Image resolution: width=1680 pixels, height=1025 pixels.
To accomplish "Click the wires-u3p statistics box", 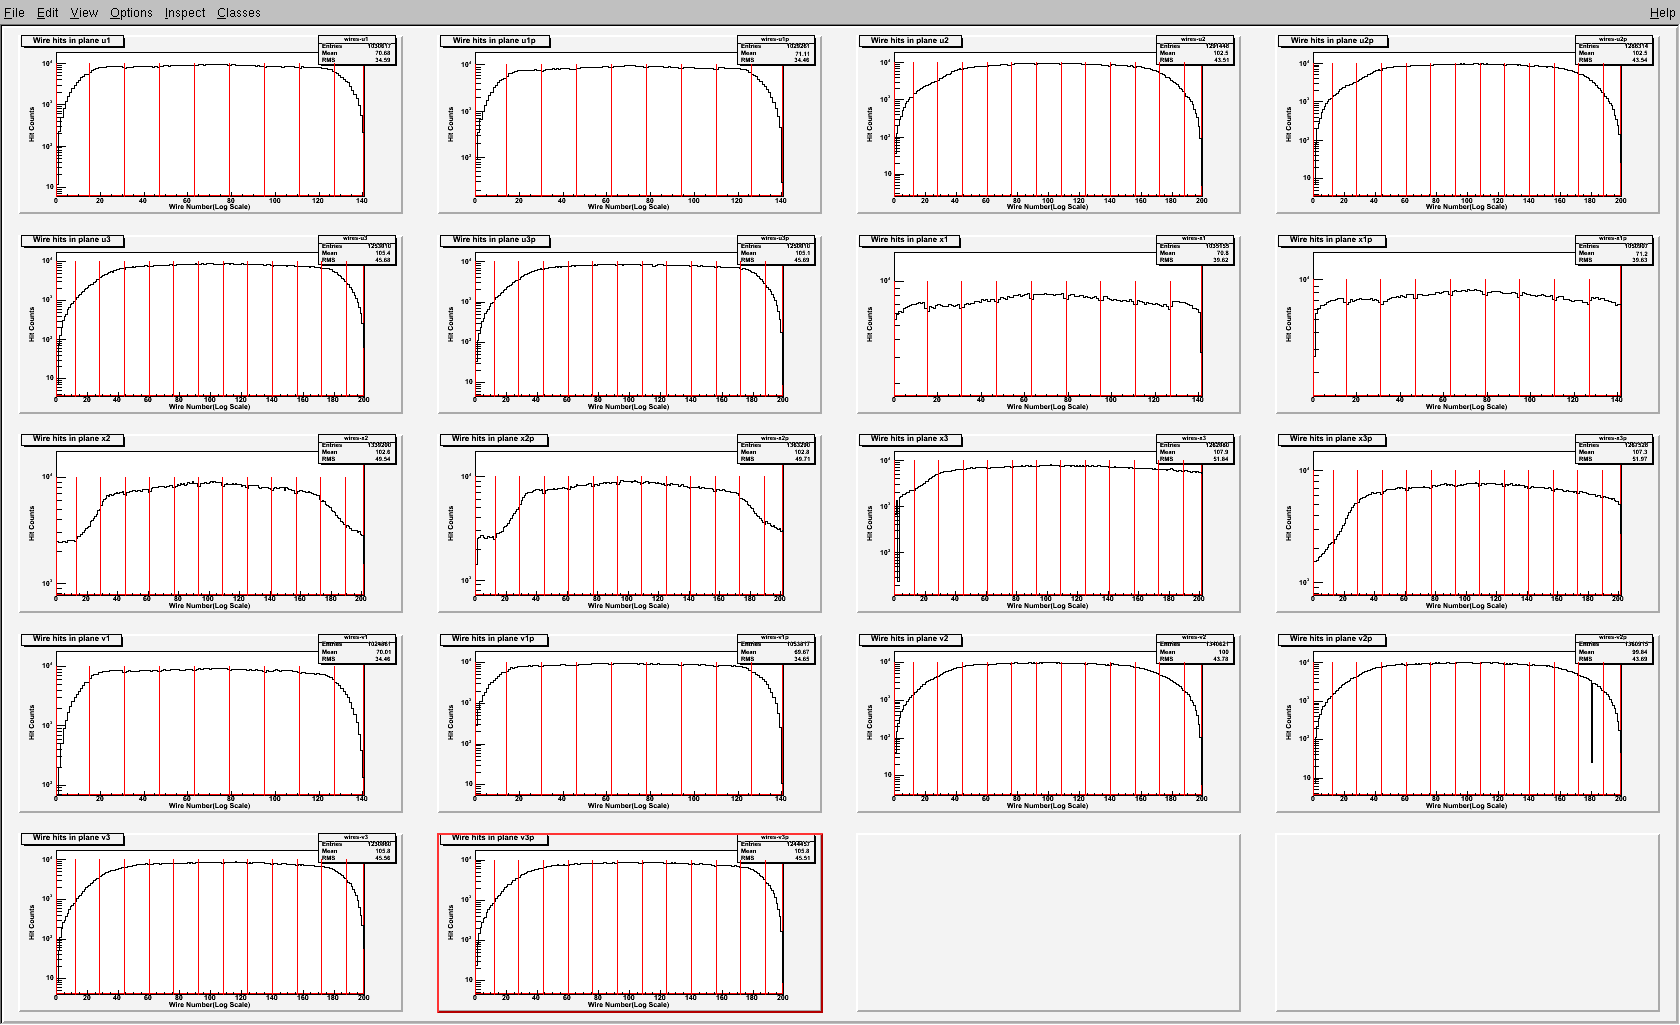I will (x=775, y=250).
